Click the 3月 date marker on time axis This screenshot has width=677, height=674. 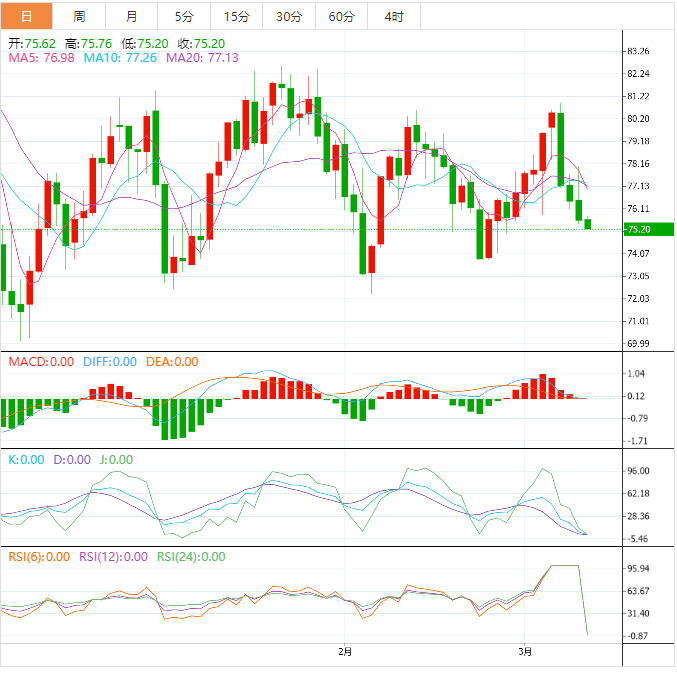pyautogui.click(x=526, y=652)
